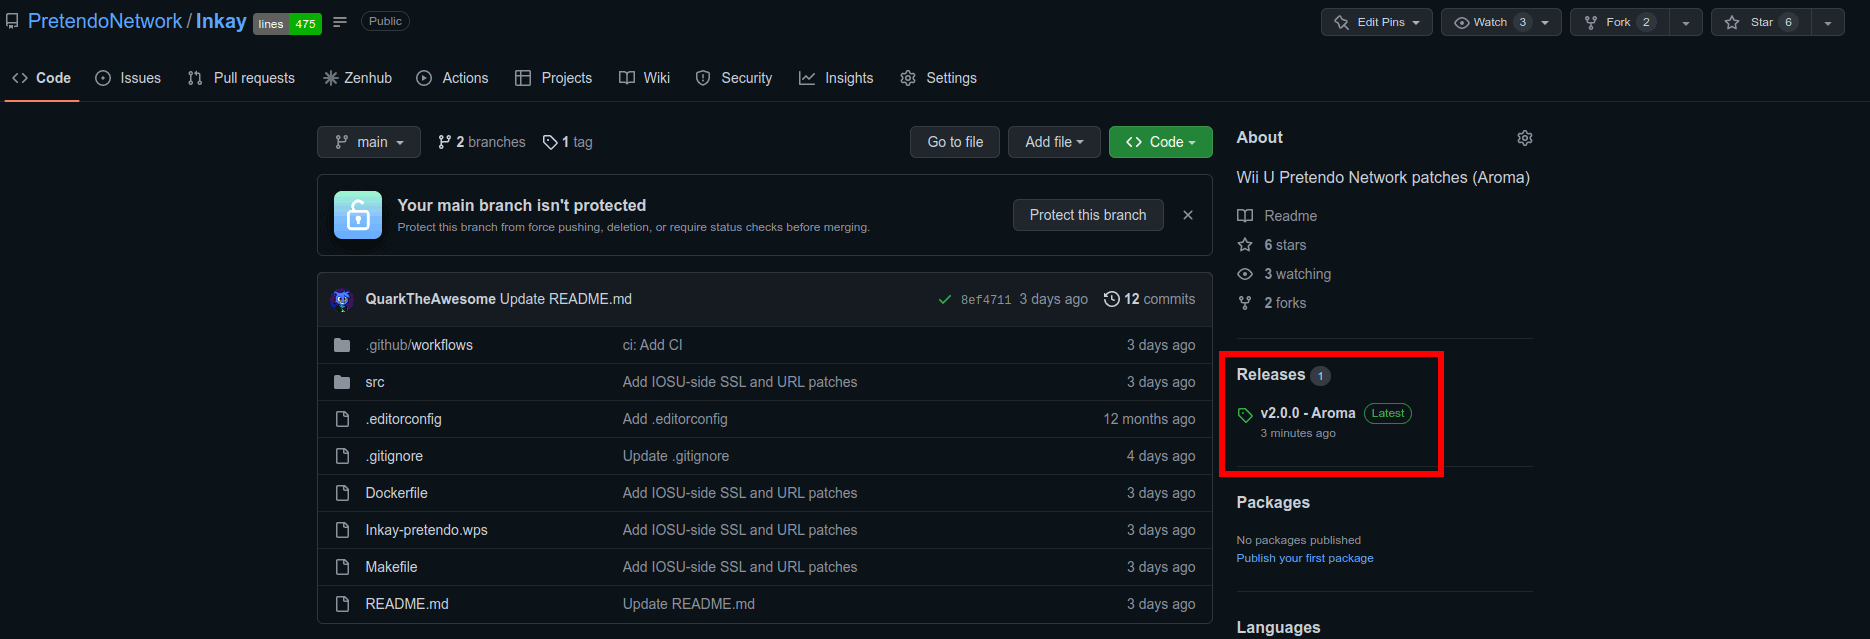Click the Go to file button

(955, 142)
